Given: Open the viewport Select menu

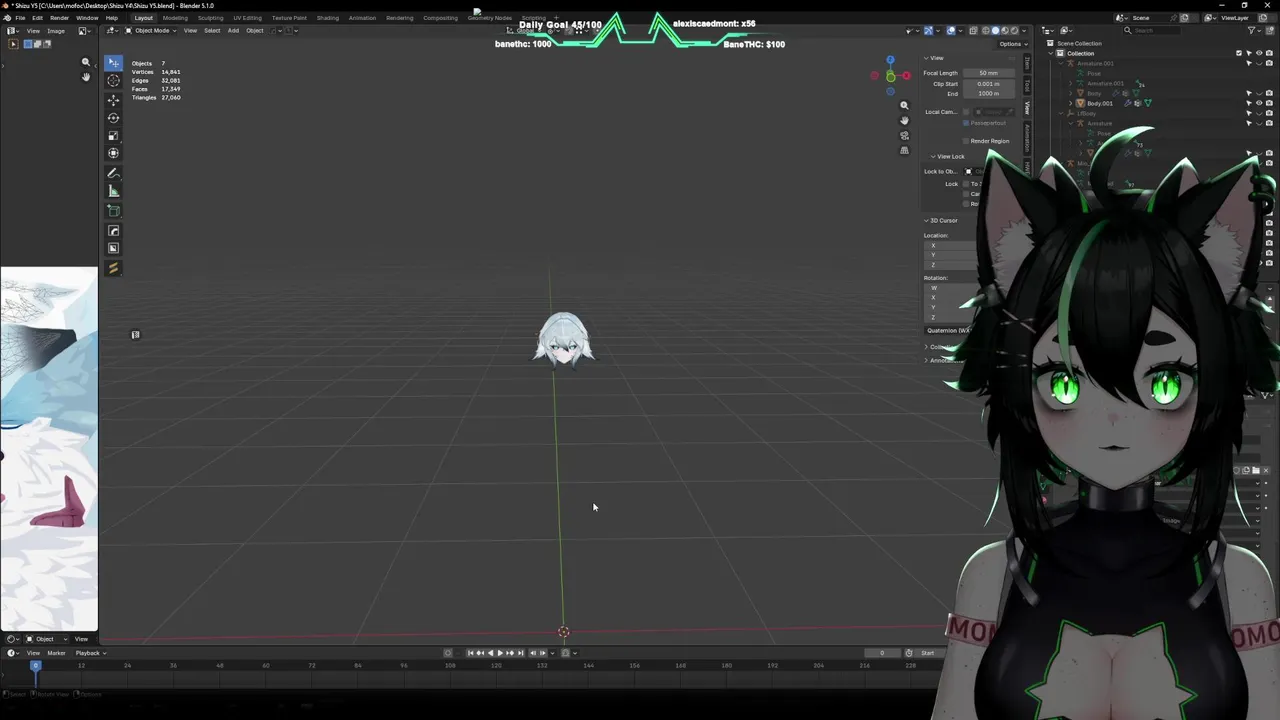Looking at the screenshot, I should pyautogui.click(x=212, y=30).
